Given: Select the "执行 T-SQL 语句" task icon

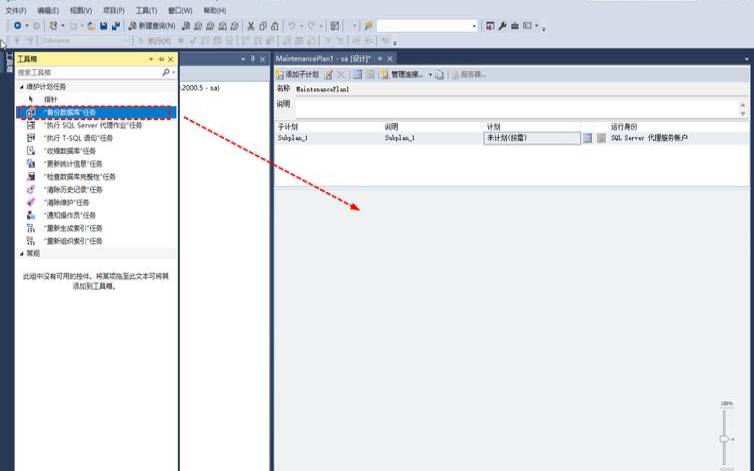Looking at the screenshot, I should 31,138.
